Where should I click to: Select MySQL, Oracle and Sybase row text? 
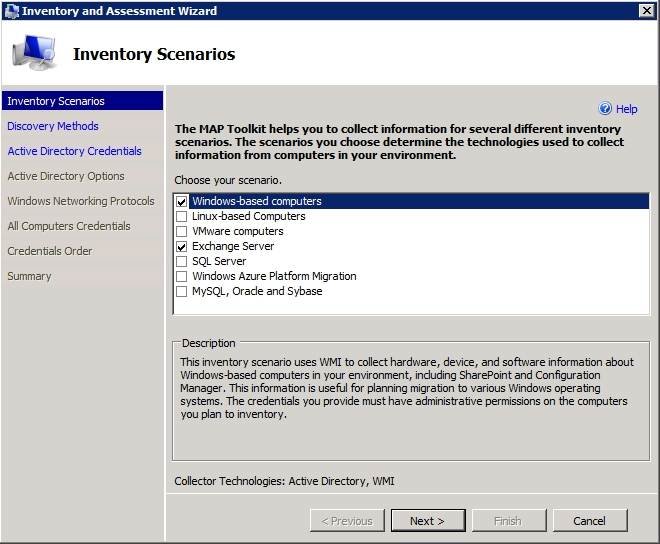point(257,291)
